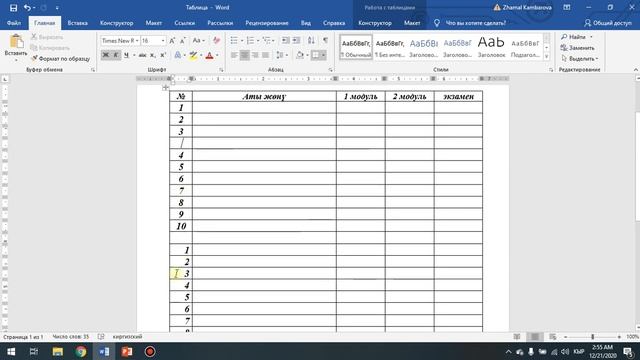This screenshot has width=640, height=360.
Task: Open Windows Start menu
Action: click(x=11, y=351)
